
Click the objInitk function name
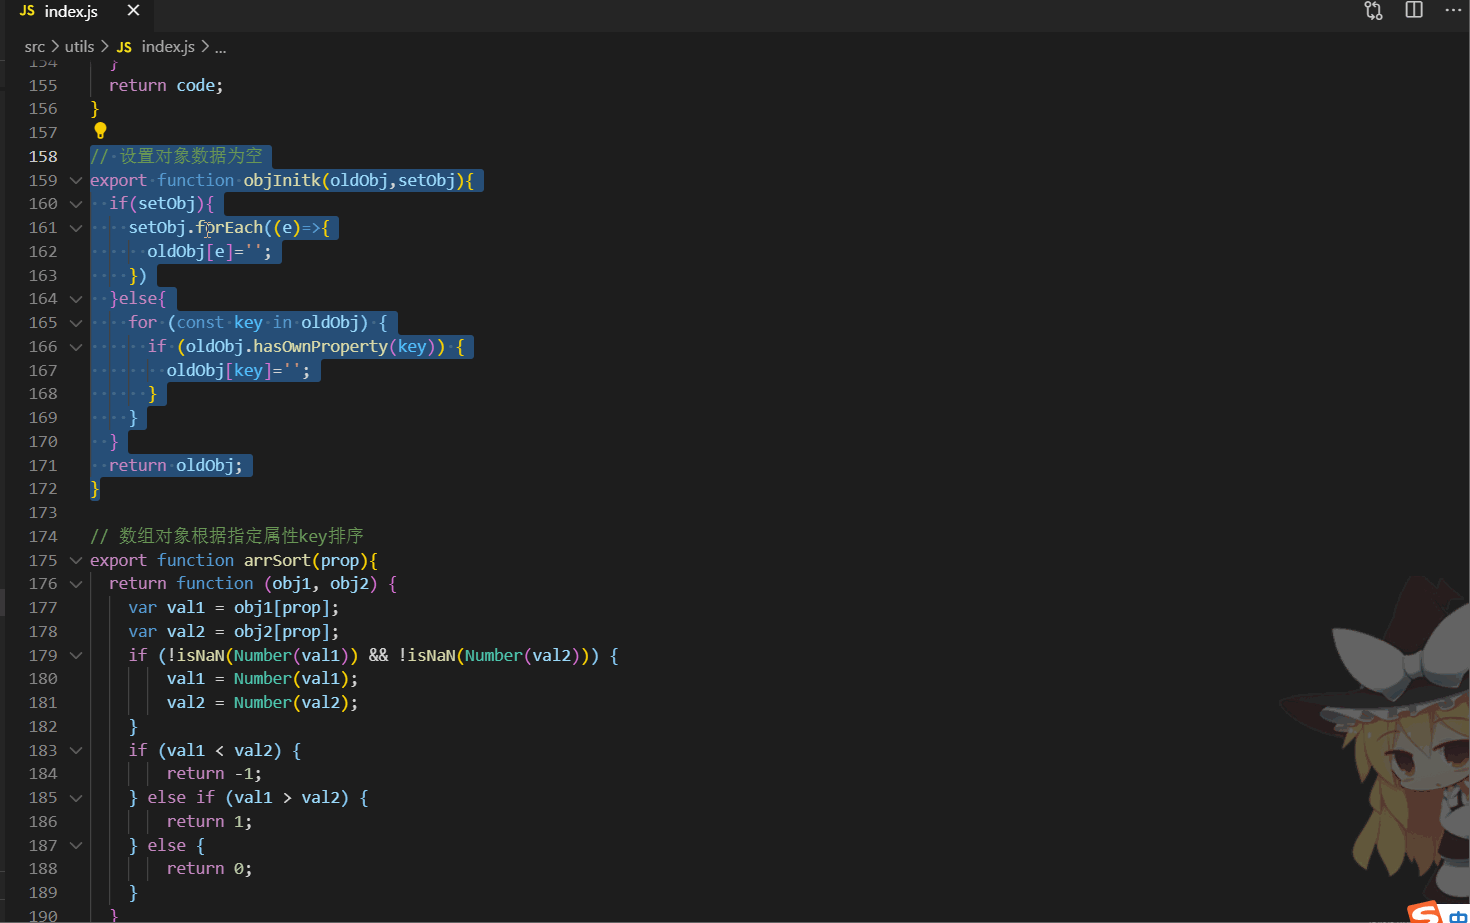[x=282, y=180]
